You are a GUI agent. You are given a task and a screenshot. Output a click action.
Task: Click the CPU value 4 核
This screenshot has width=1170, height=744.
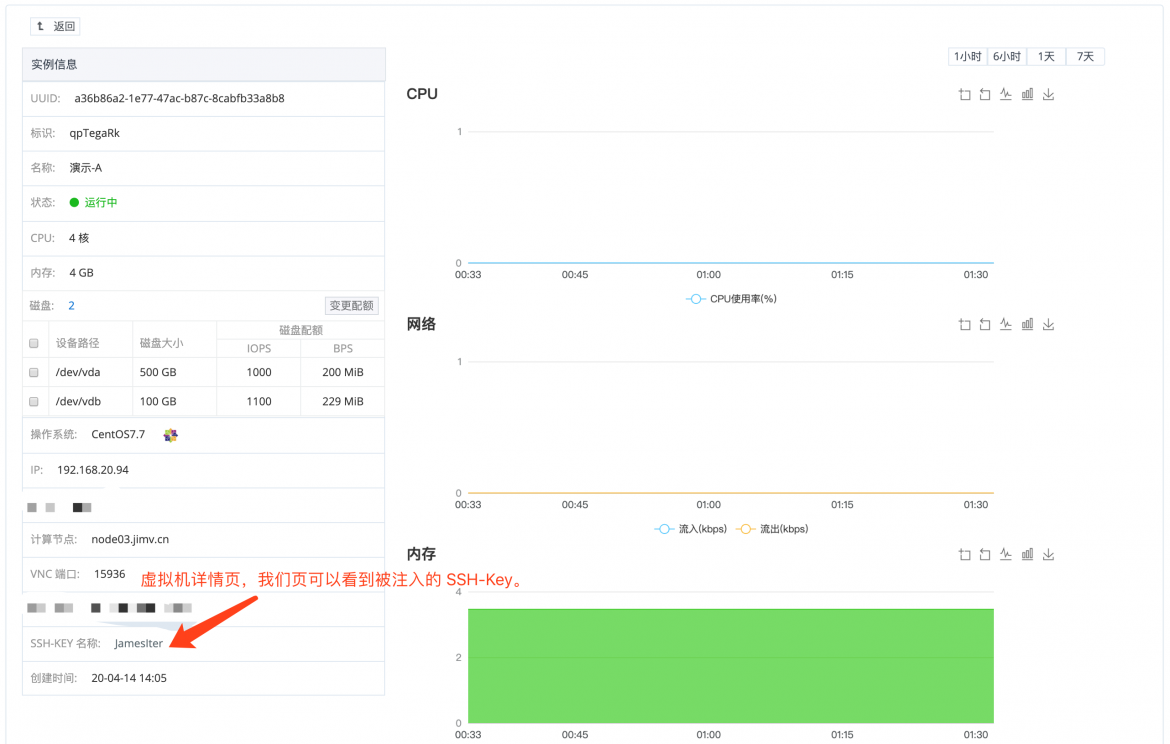(79, 238)
